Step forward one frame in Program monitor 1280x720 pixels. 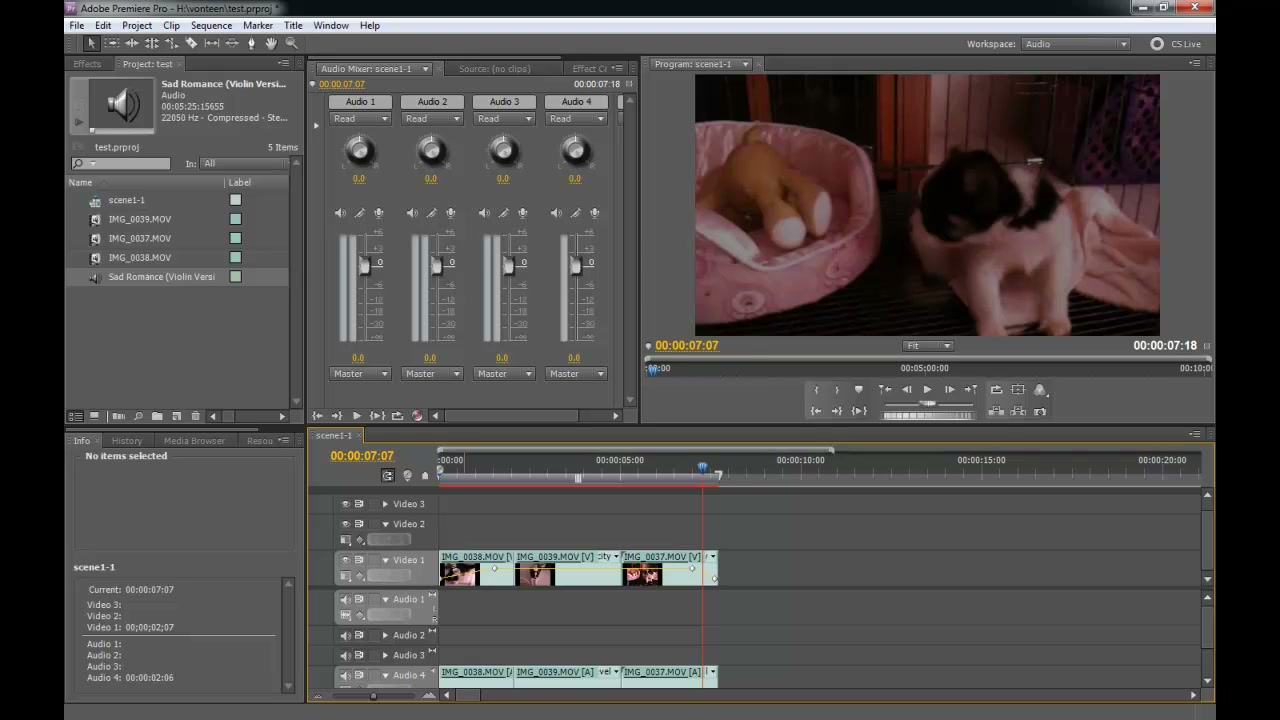click(948, 390)
